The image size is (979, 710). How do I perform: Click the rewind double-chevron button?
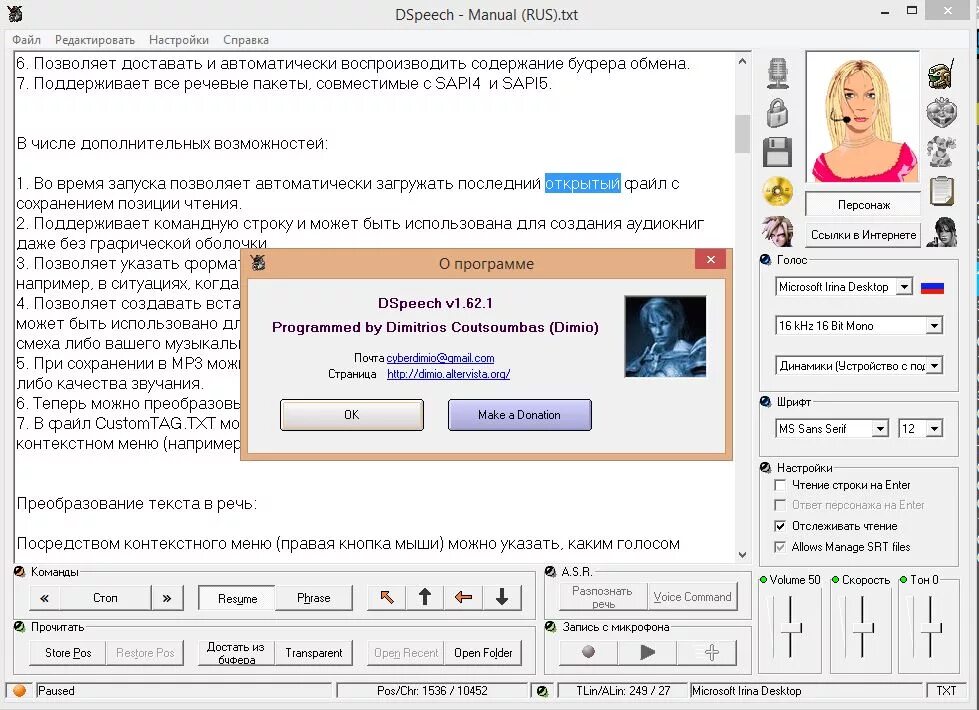pyautogui.click(x=44, y=598)
